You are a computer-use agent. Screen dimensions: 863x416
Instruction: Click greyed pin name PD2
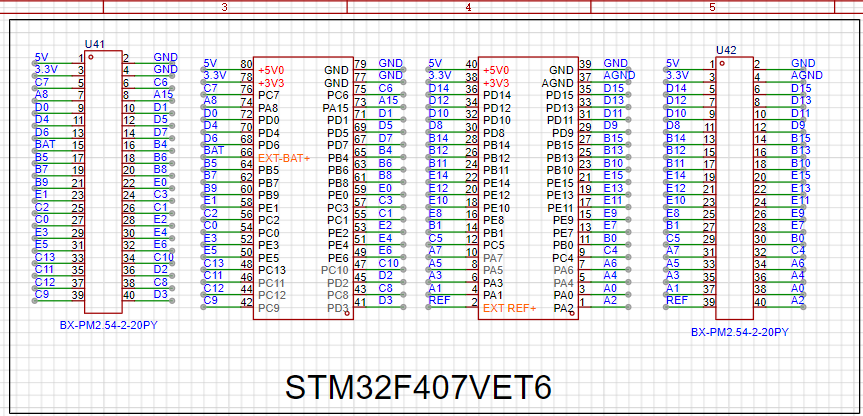[338, 283]
